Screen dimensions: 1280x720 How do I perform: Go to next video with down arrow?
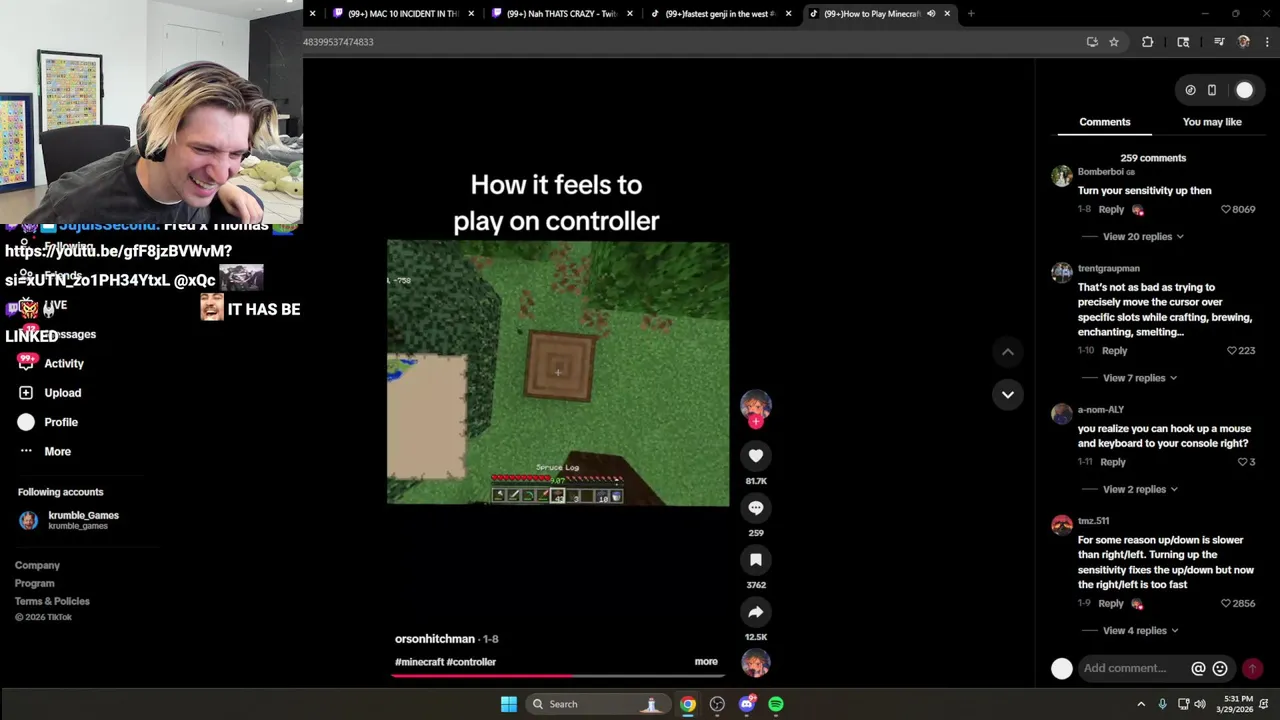click(x=1008, y=394)
